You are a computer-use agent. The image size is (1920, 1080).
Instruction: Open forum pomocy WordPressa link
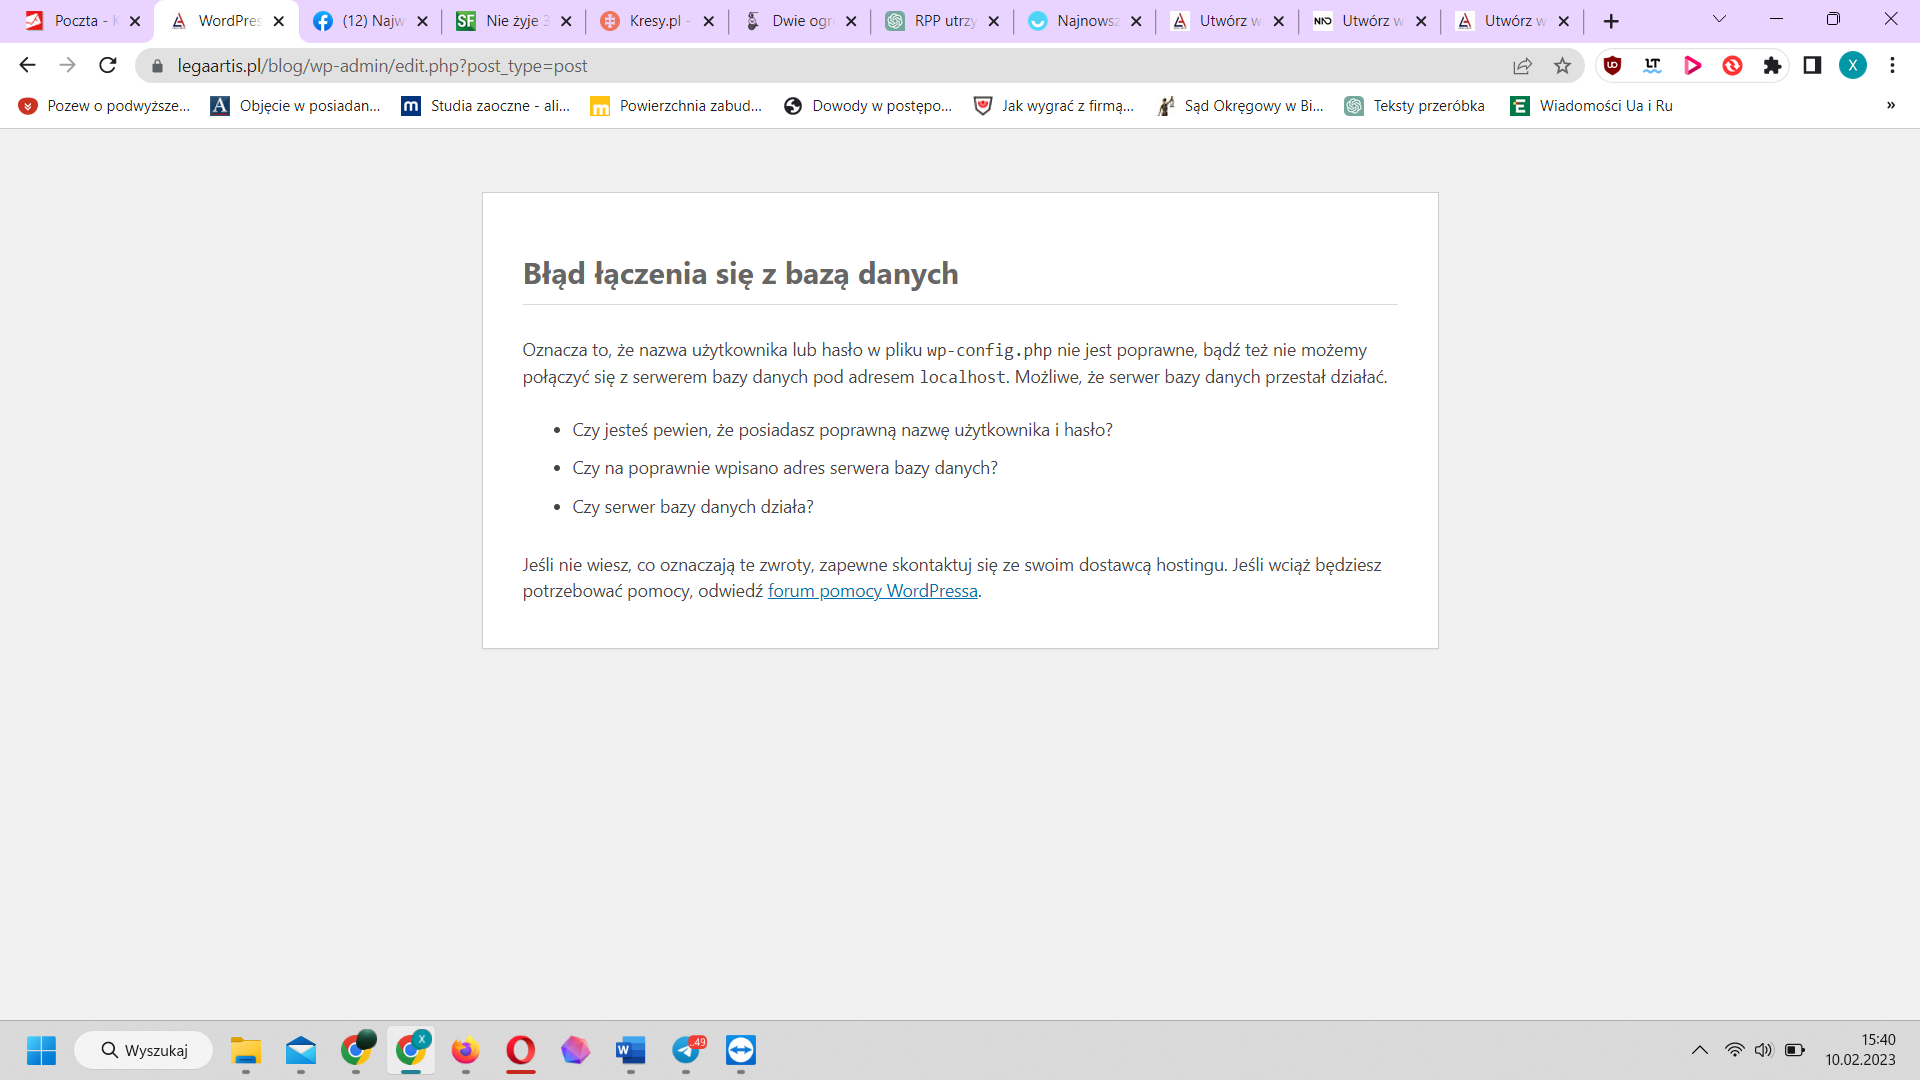click(x=872, y=591)
